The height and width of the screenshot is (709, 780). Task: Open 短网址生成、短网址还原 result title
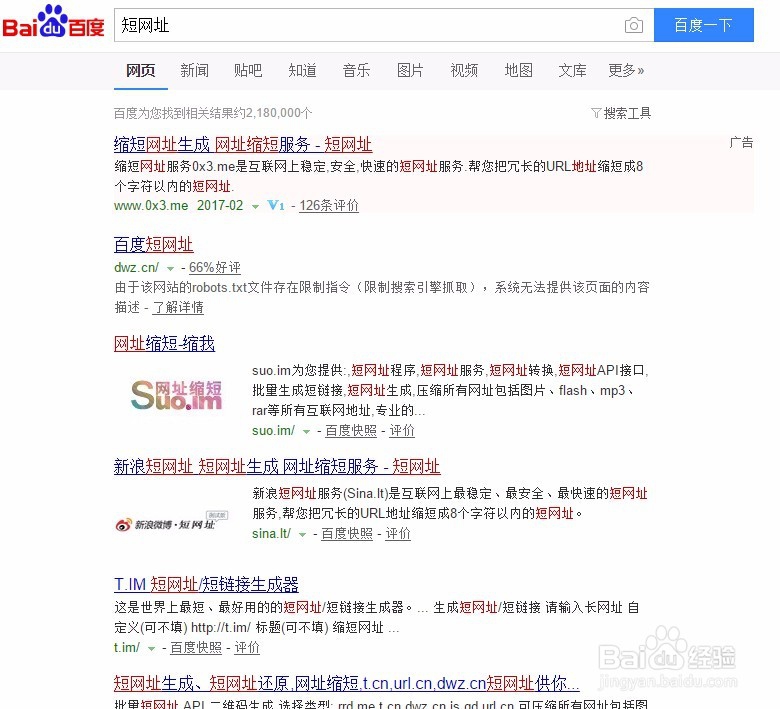pyautogui.click(x=347, y=683)
